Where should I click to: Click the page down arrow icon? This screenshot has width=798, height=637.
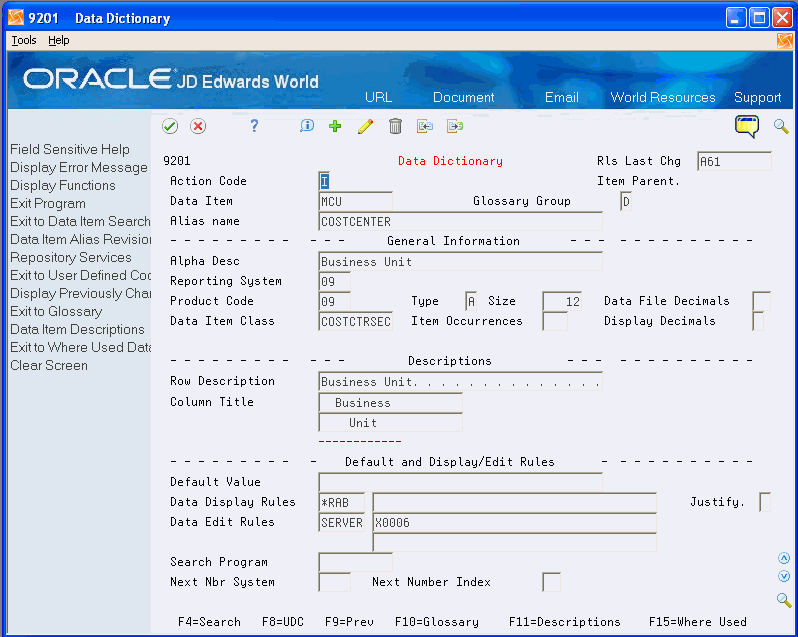[784, 576]
